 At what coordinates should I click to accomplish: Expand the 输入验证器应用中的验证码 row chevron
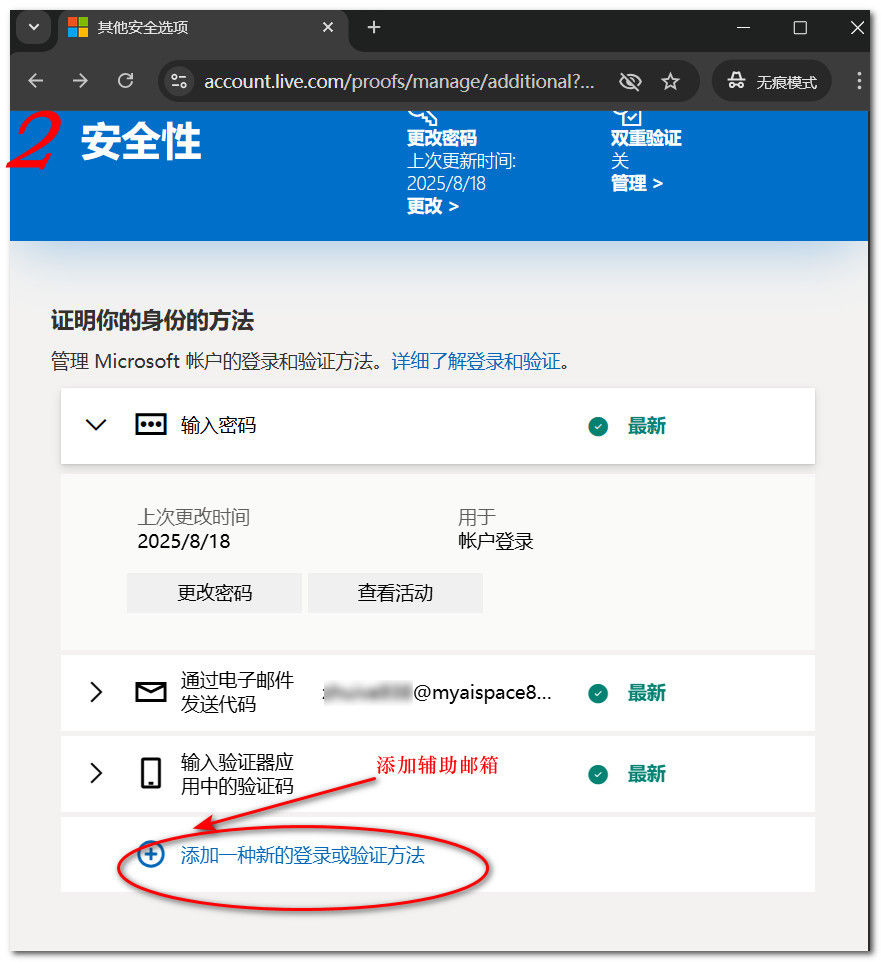coord(96,774)
